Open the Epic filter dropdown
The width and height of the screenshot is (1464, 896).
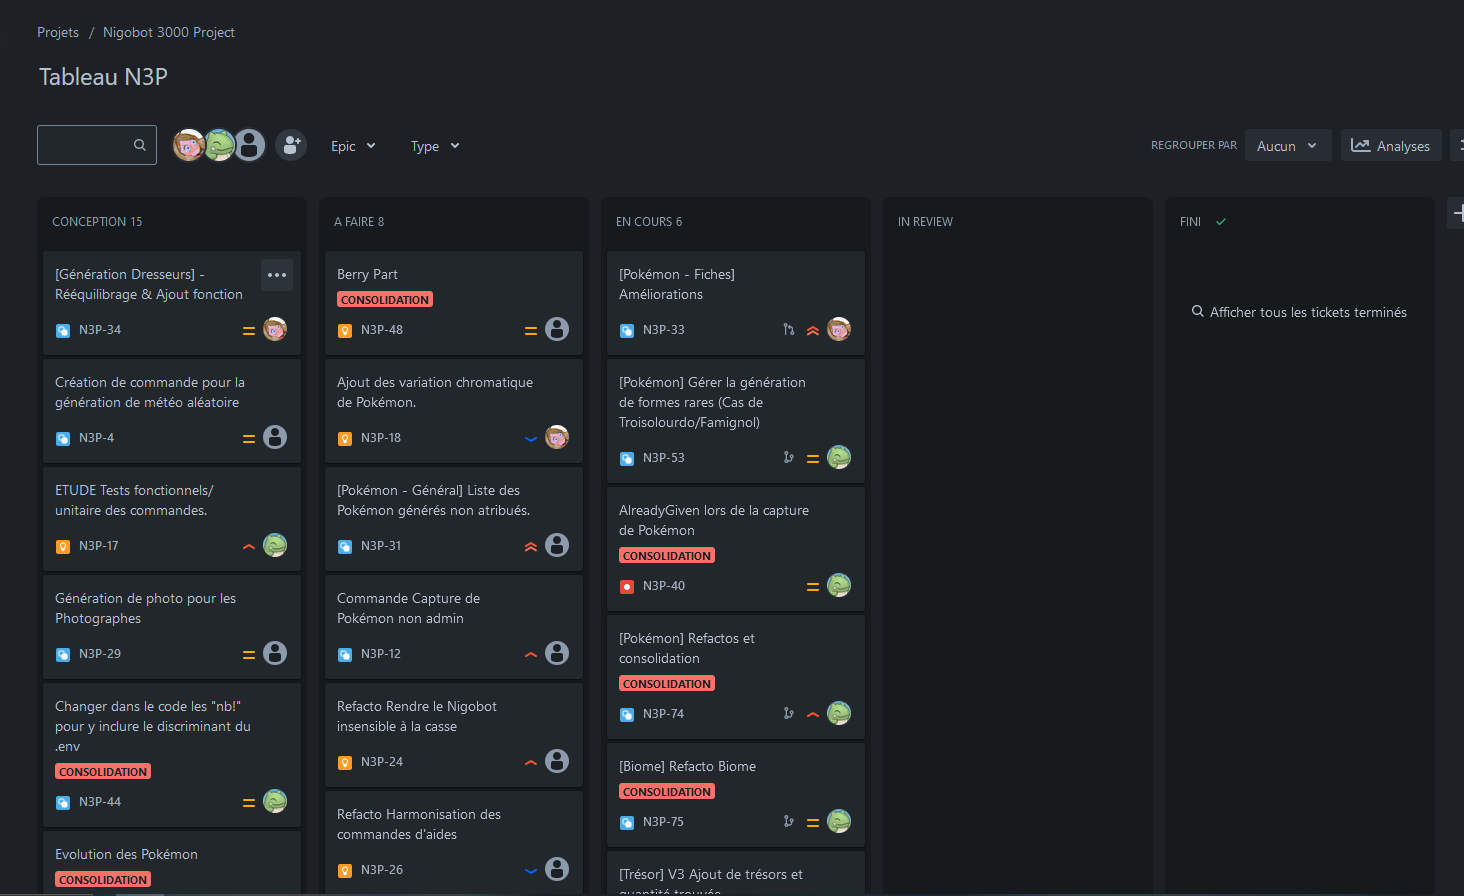coord(352,145)
